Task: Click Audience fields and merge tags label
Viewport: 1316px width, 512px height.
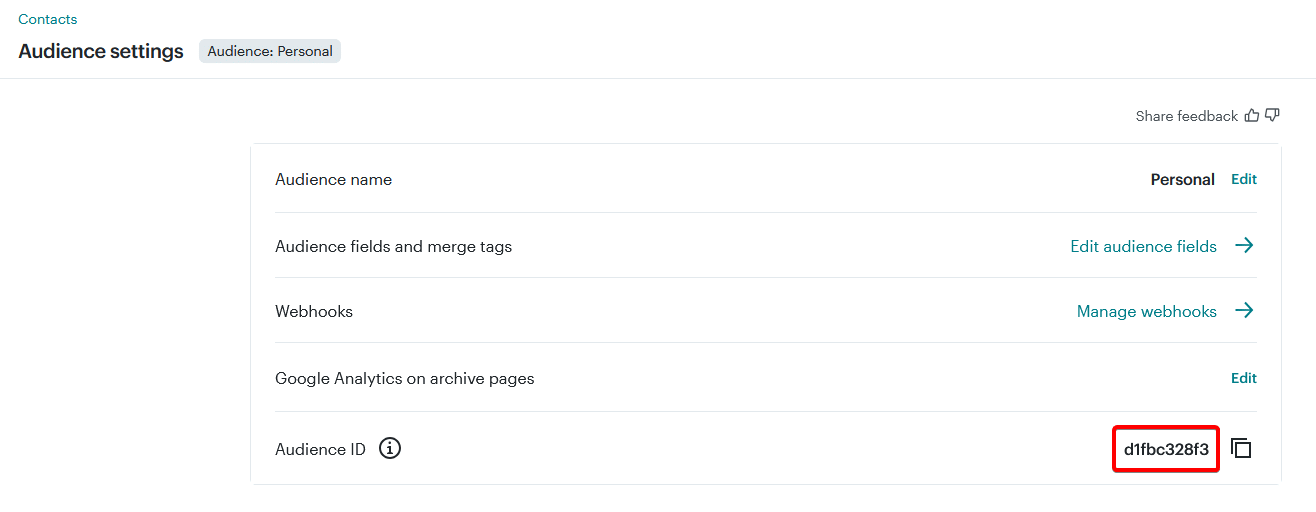Action: click(393, 246)
